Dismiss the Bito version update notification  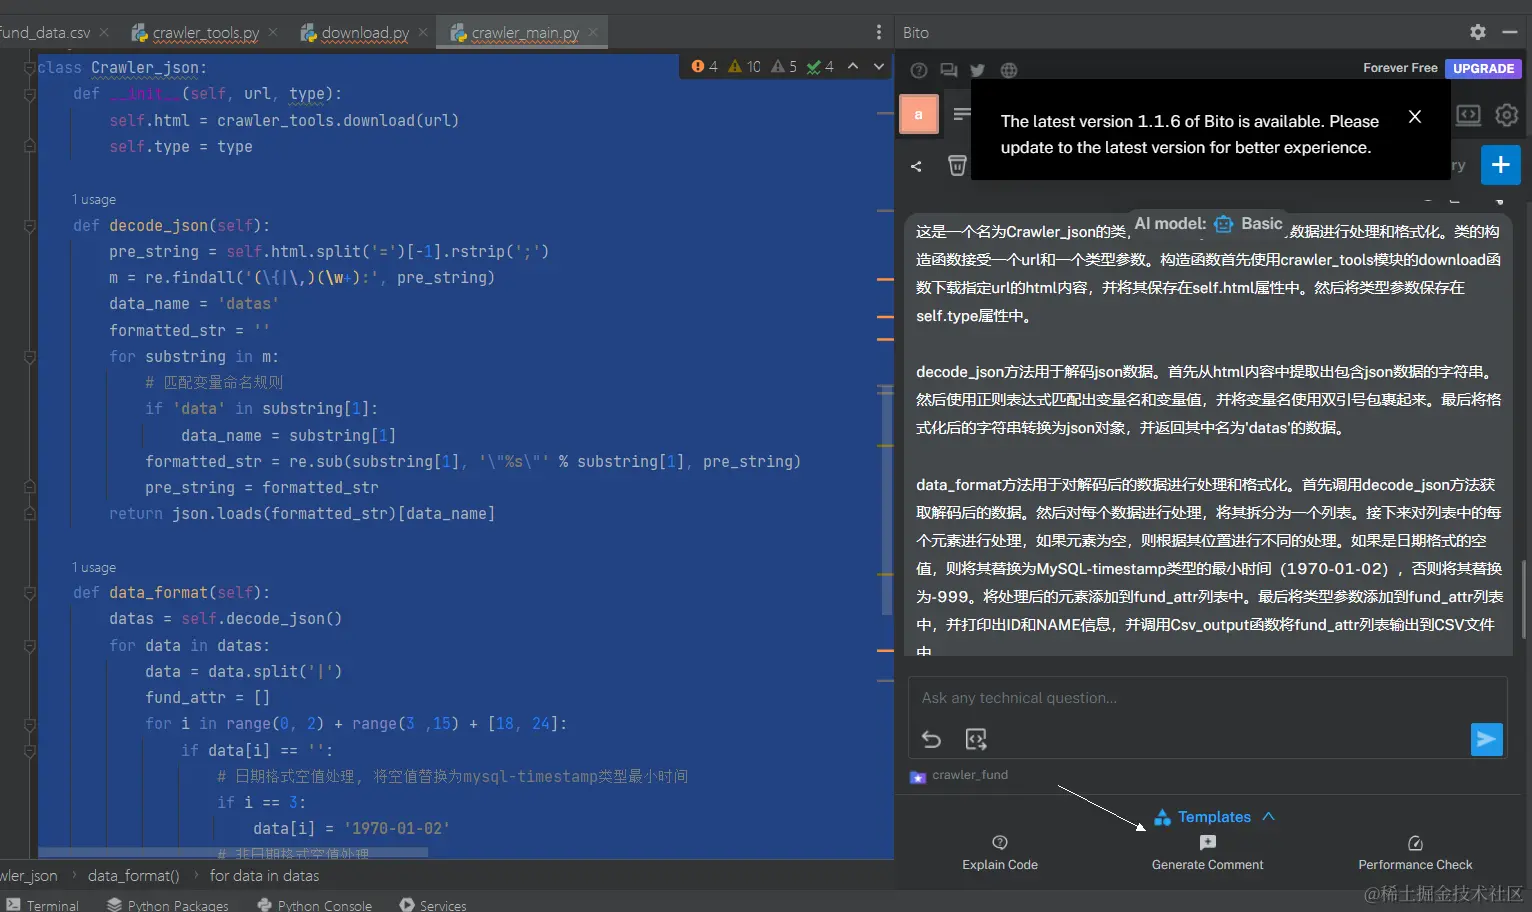[x=1415, y=117]
